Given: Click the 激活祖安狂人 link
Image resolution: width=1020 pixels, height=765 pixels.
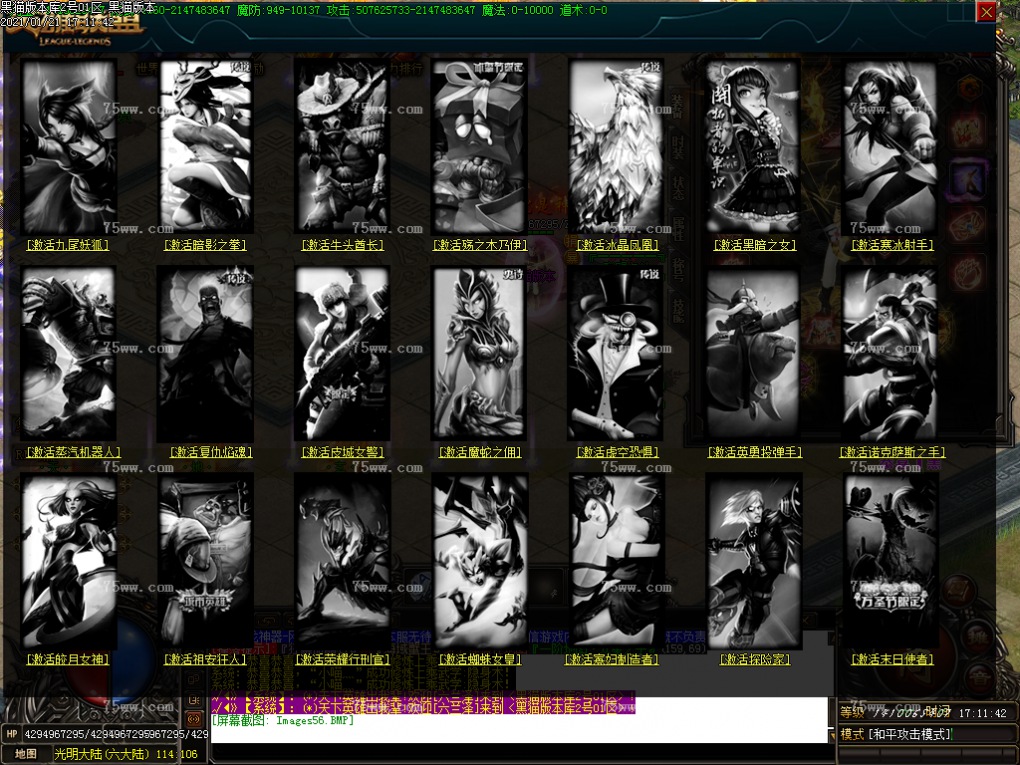Looking at the screenshot, I should tap(205, 659).
